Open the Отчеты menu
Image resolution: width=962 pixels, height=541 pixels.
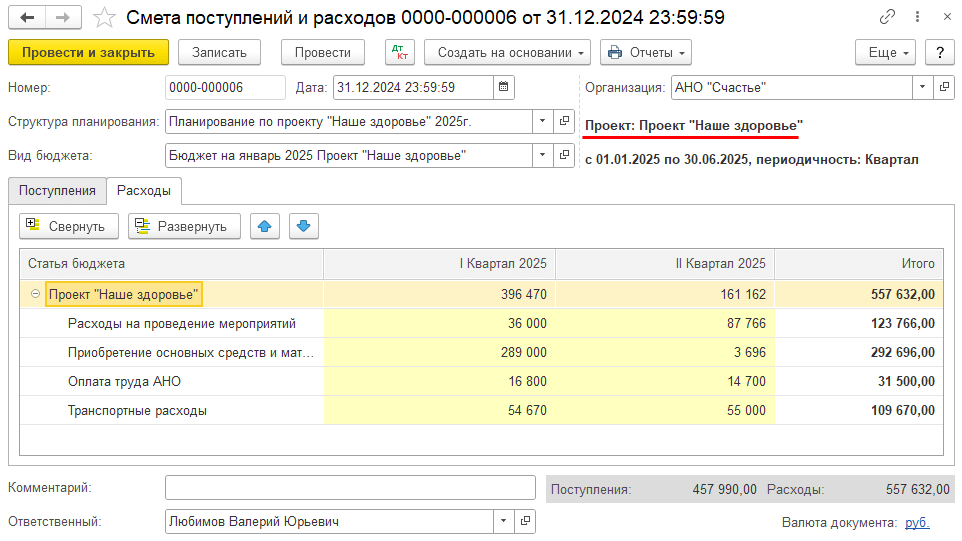(646, 53)
